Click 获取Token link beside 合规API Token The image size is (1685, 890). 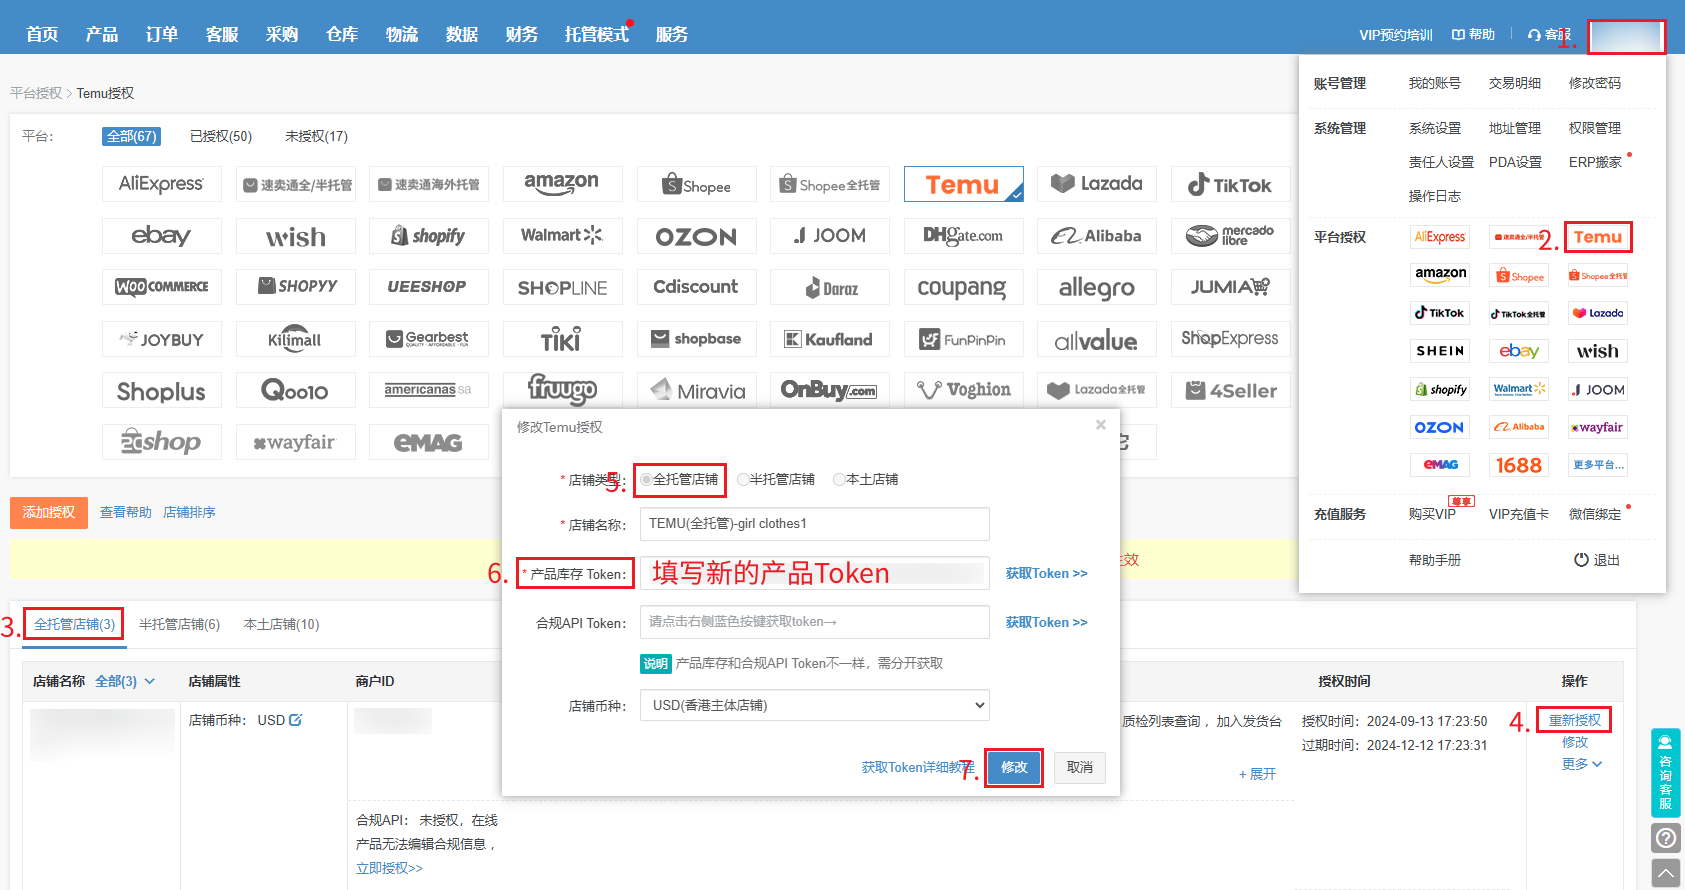click(1046, 622)
